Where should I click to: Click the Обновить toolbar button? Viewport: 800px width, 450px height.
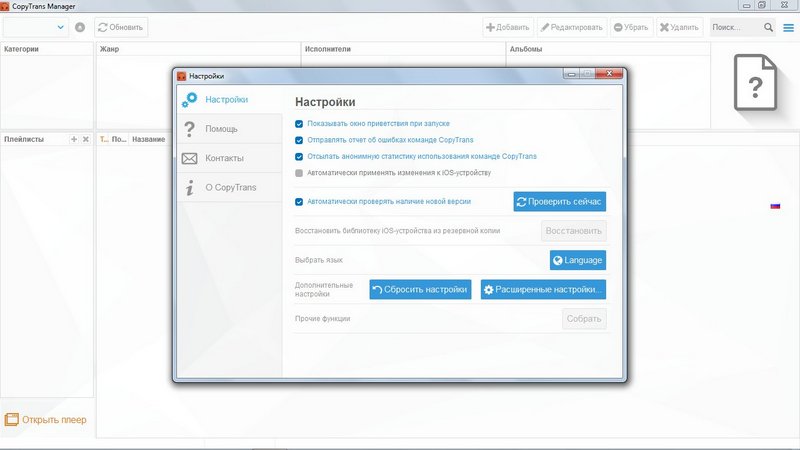click(121, 27)
